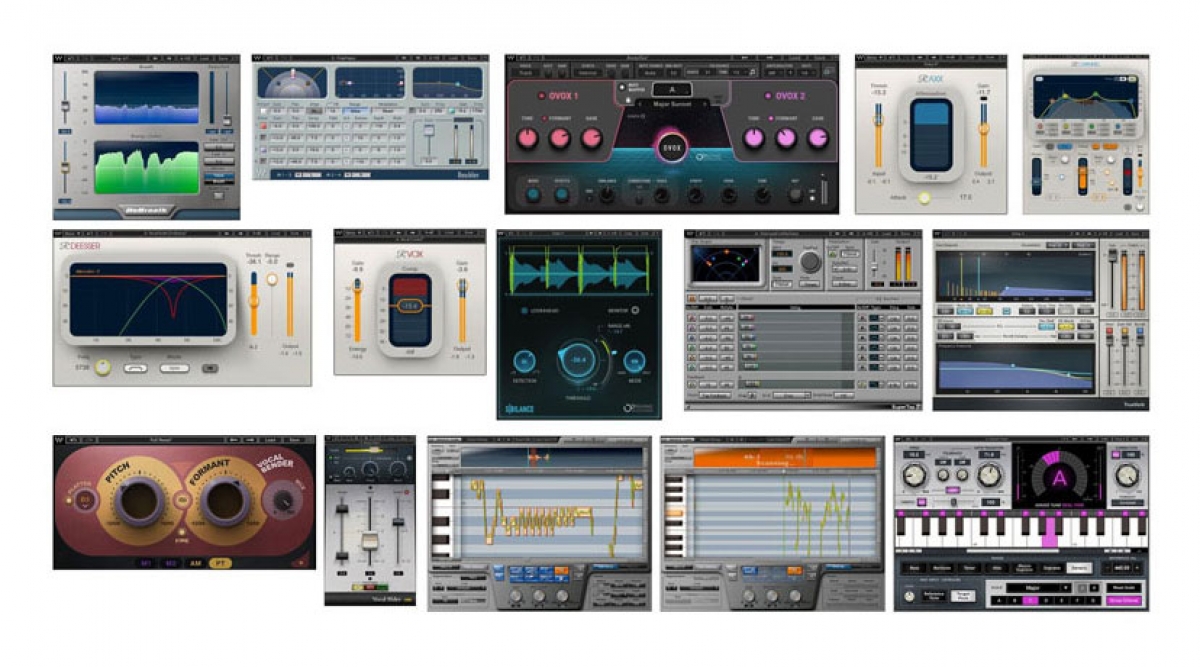Click the Detection knob in Sibilance
This screenshot has height=667, width=1200.
pyautogui.click(x=526, y=361)
